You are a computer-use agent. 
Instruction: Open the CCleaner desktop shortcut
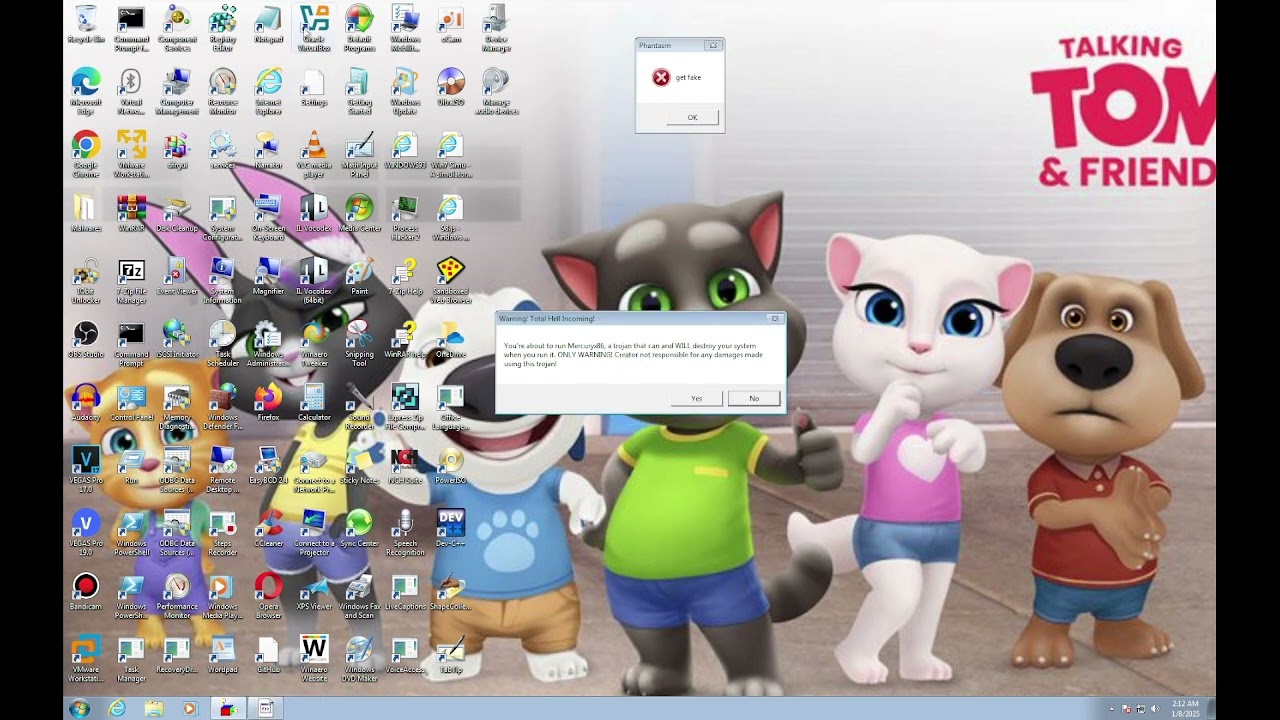pyautogui.click(x=268, y=528)
